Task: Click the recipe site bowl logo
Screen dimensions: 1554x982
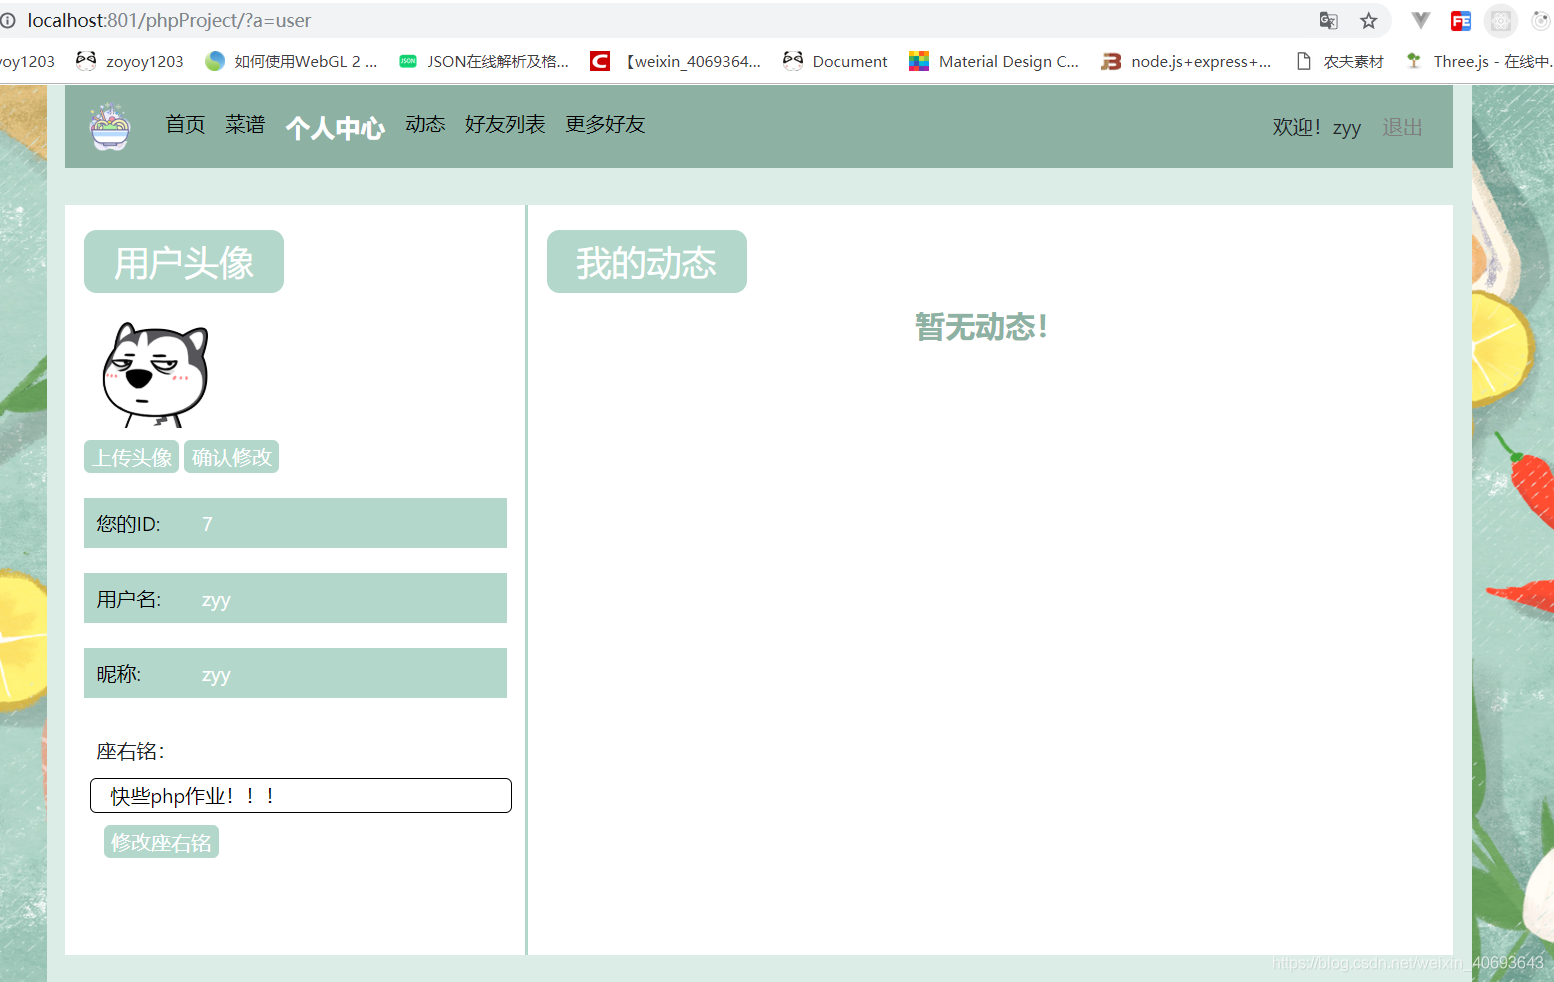Action: tap(110, 126)
